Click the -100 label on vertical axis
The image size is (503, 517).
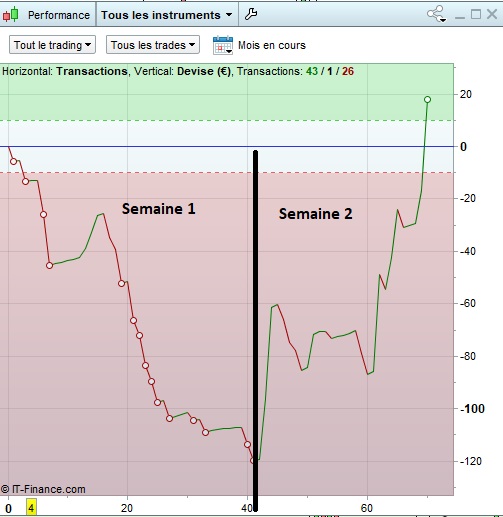coord(472,409)
